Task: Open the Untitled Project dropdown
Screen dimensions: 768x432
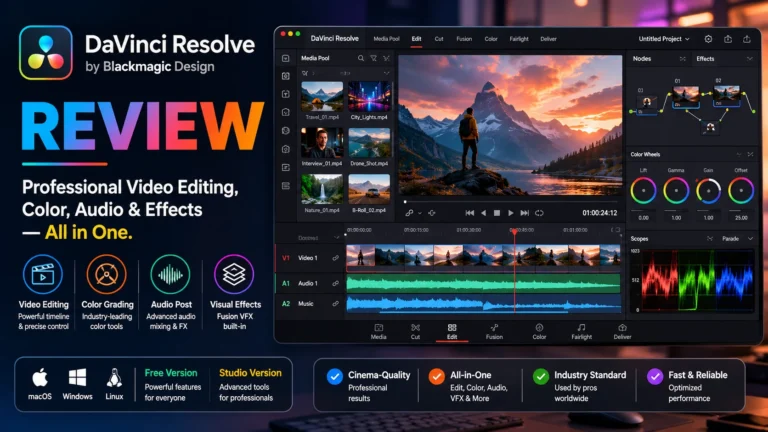Action: click(x=664, y=39)
